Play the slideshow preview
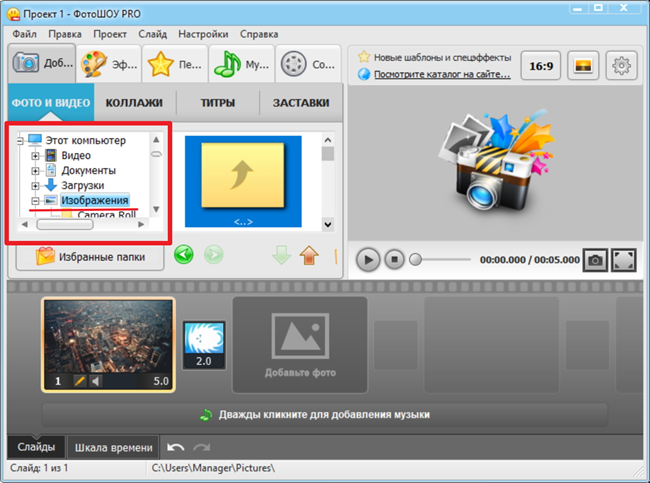The width and height of the screenshot is (650, 483). click(x=368, y=260)
